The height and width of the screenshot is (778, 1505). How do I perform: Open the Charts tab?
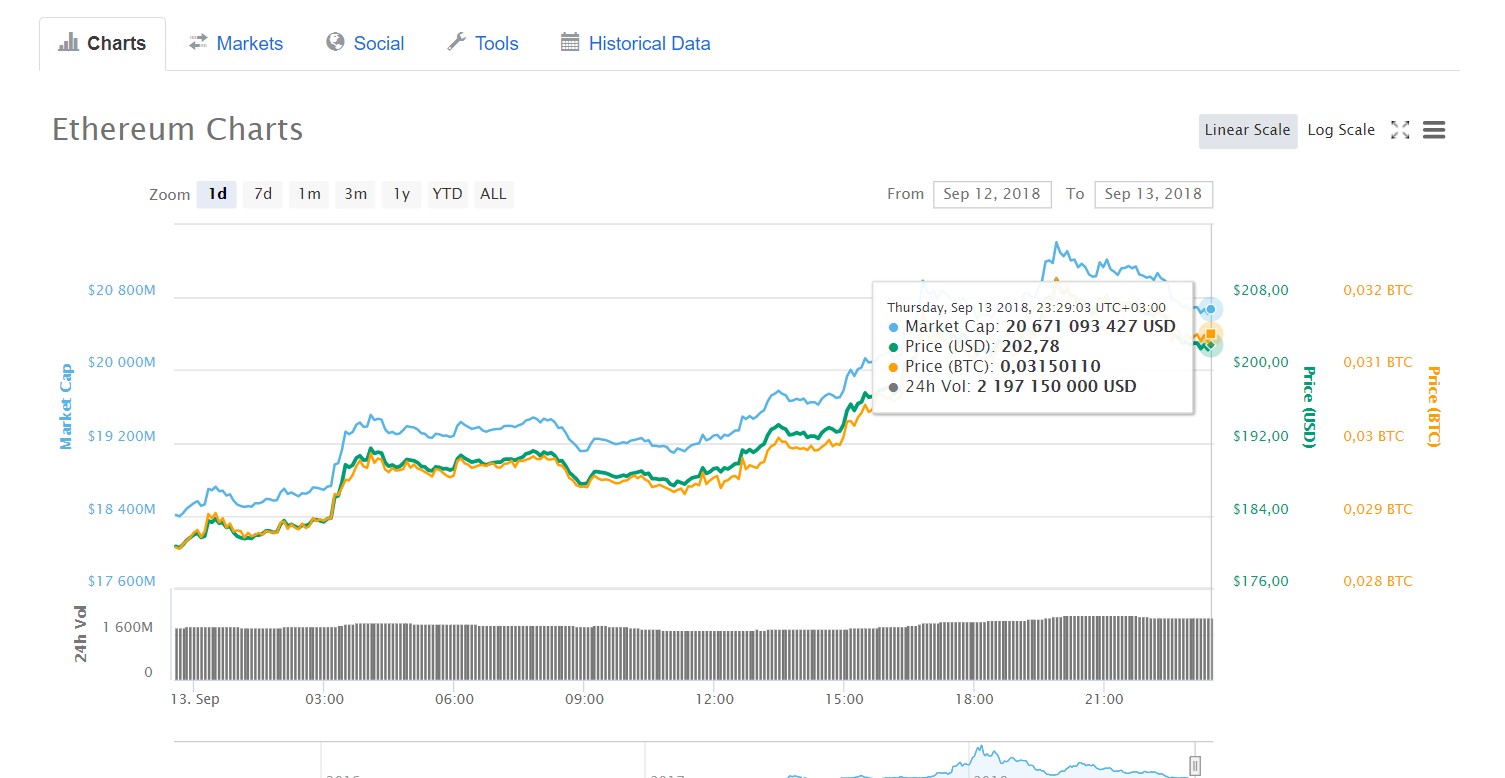[x=102, y=44]
